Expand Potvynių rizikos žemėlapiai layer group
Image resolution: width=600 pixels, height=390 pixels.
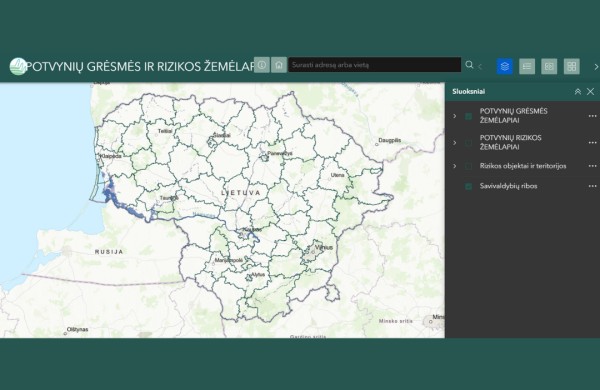point(455,143)
